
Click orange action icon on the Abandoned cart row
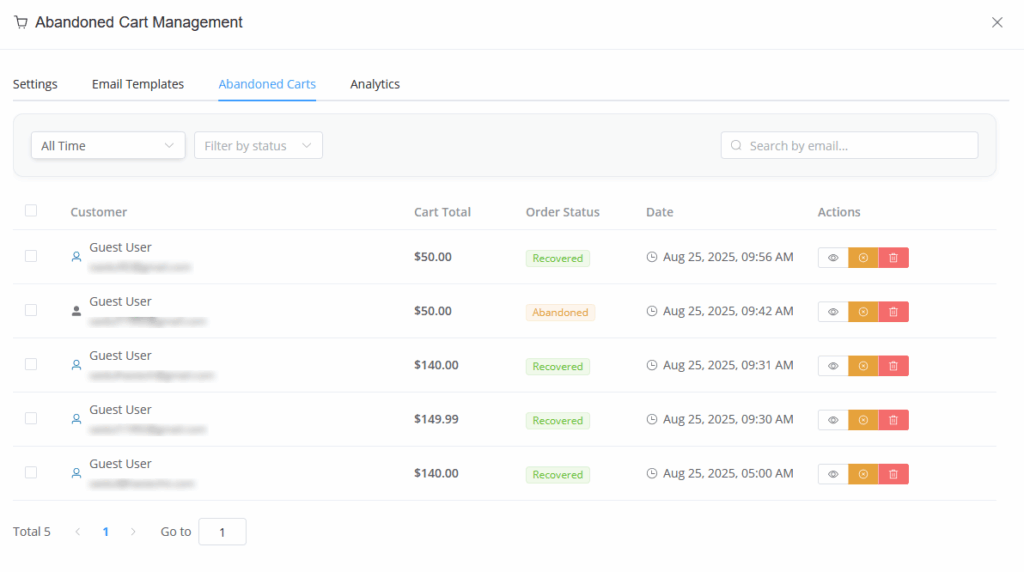click(863, 312)
